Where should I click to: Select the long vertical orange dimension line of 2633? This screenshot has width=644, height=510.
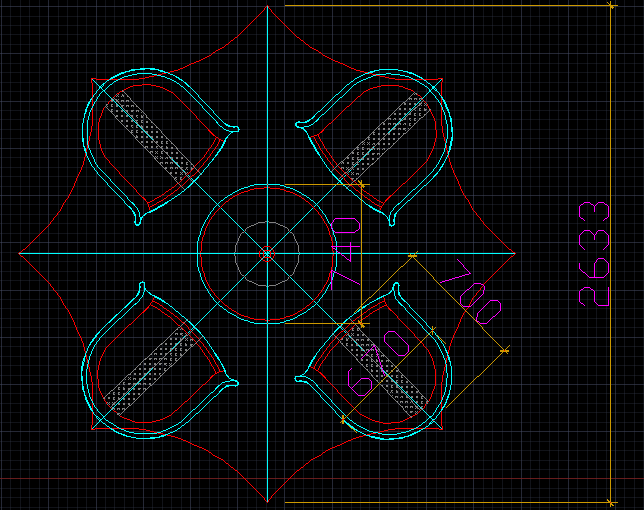point(611,254)
